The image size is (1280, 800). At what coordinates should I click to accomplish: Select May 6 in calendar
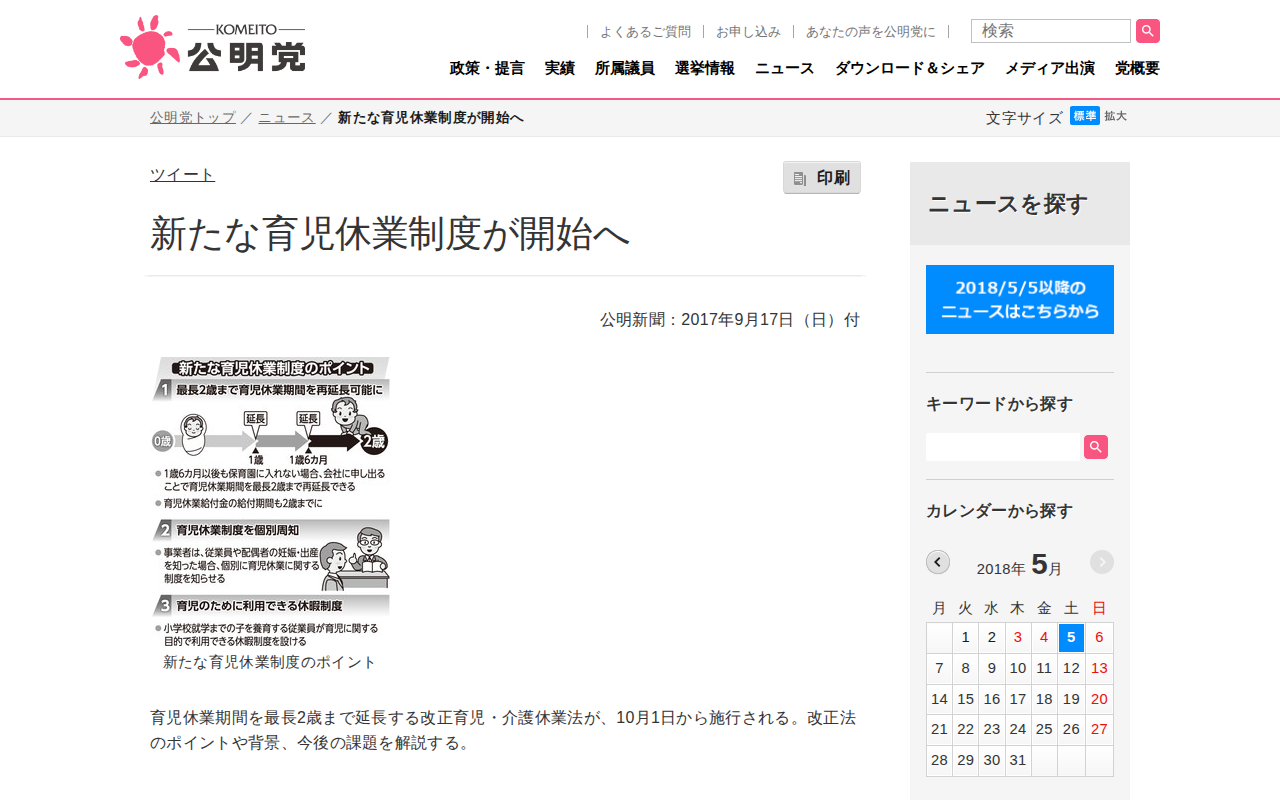coord(1099,637)
